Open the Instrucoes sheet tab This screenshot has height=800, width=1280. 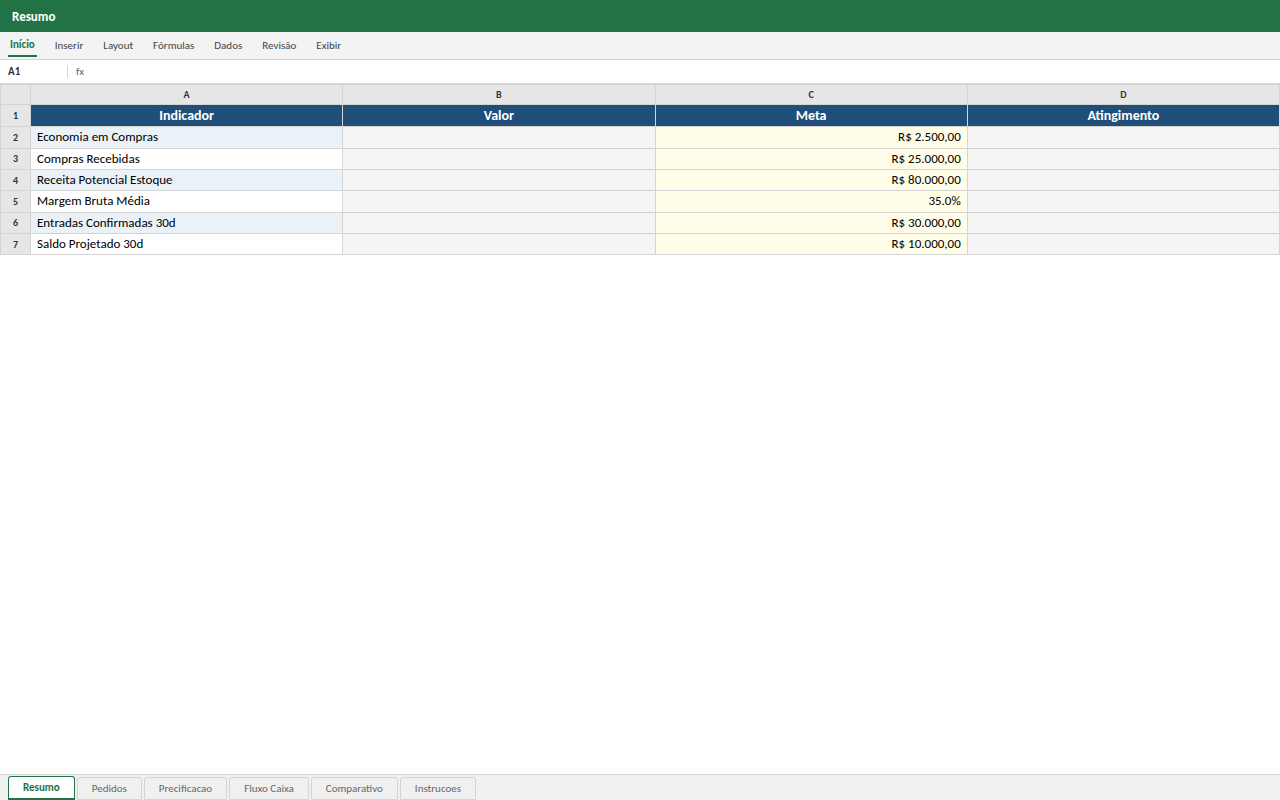point(438,788)
